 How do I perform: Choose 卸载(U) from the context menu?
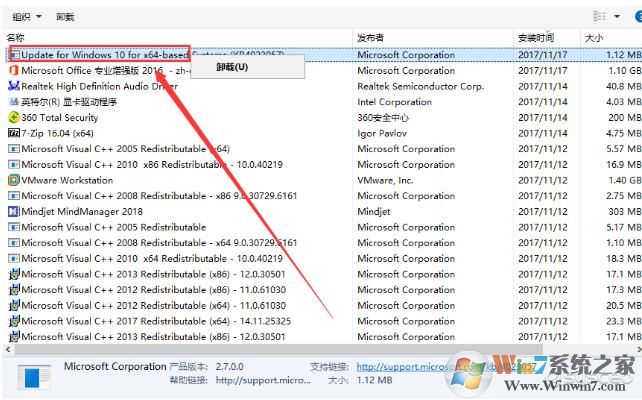coord(232,67)
